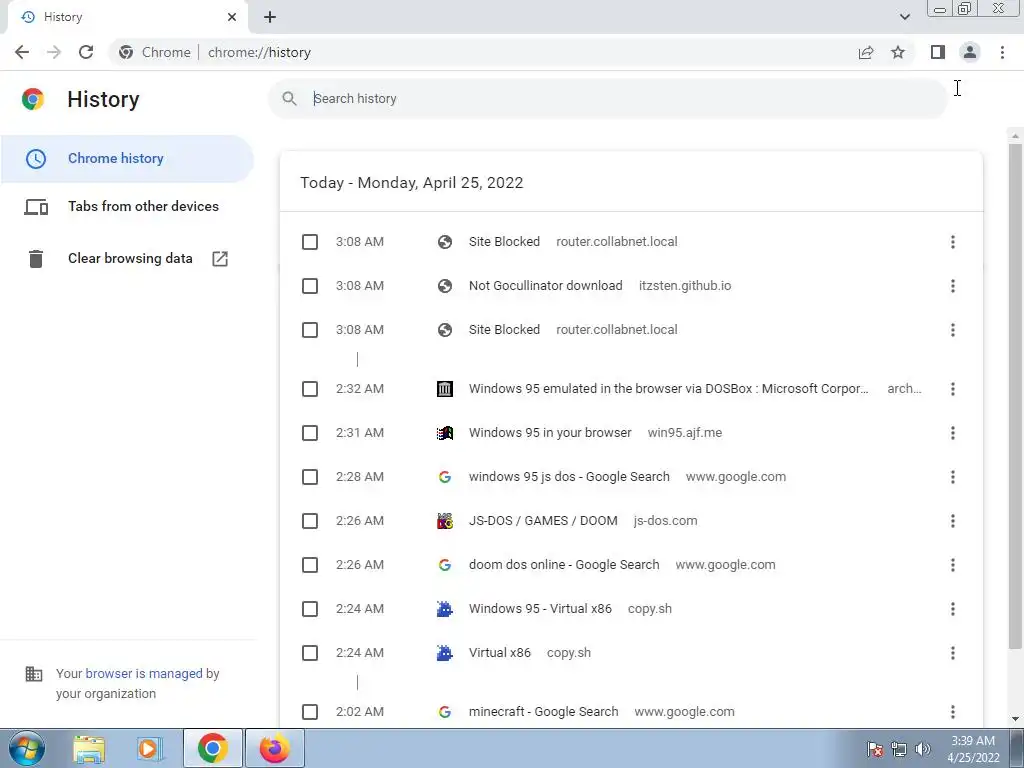The height and width of the screenshot is (768, 1024).
Task: Open minecraft - Google Search link
Action: [543, 712]
